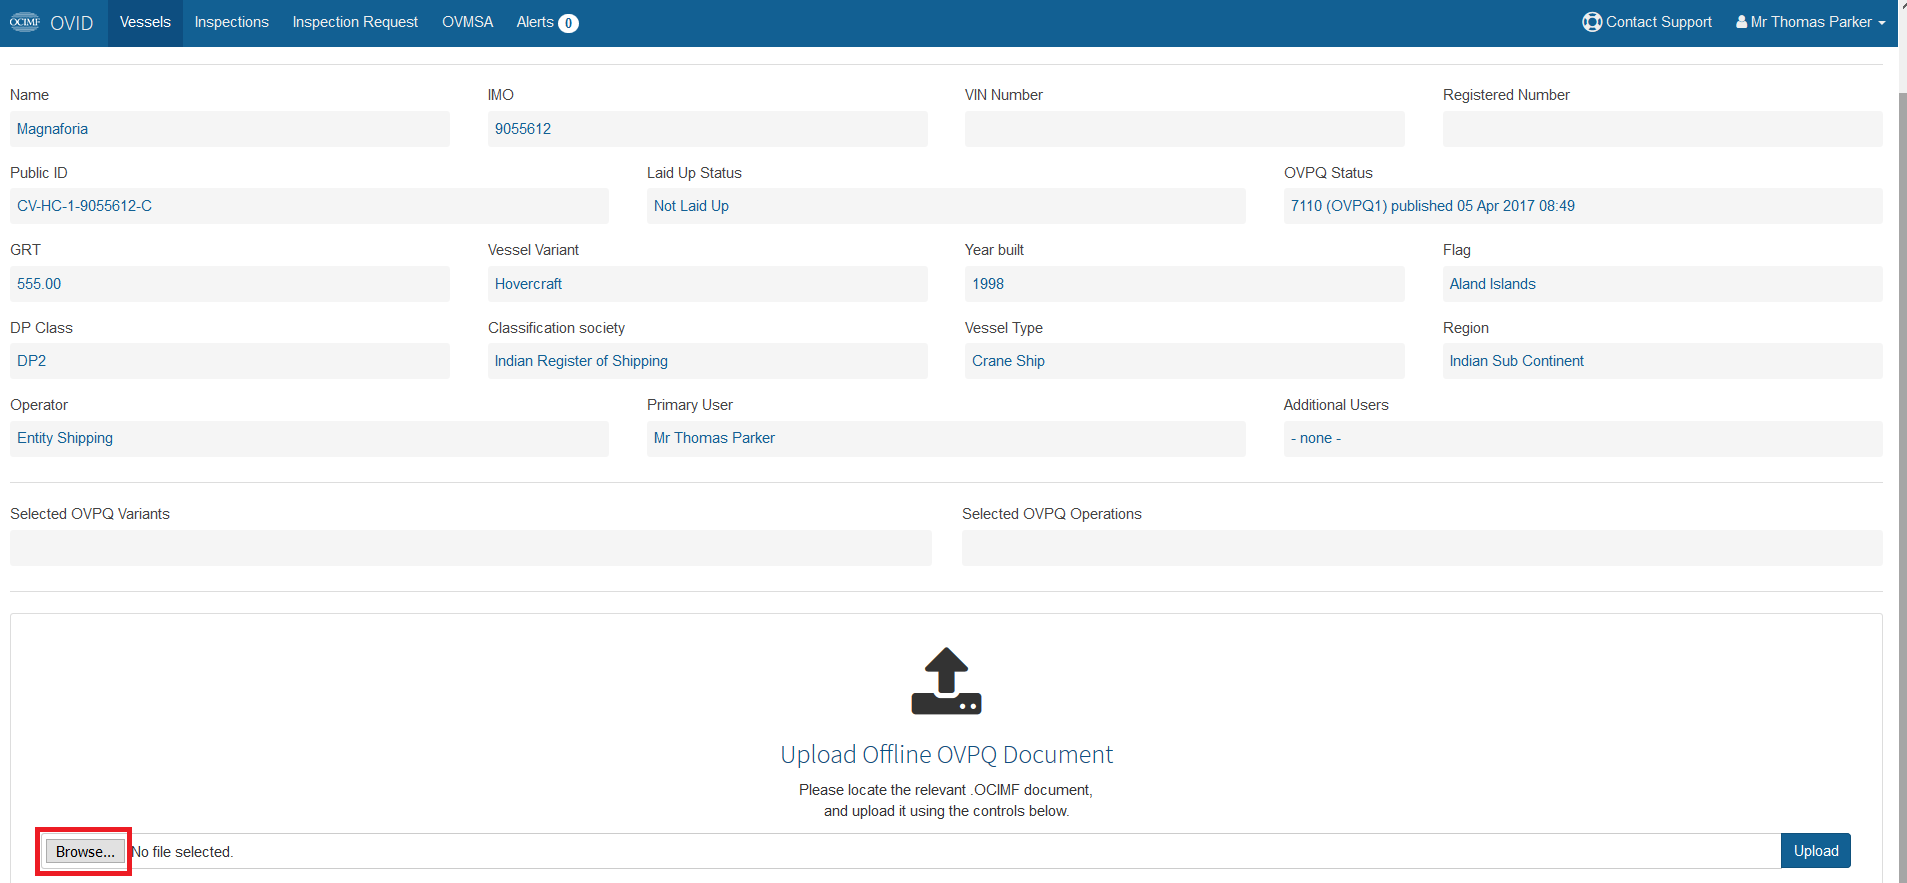Click the 'Selected OVPQ Variants' label
The height and width of the screenshot is (883, 1907).
tap(90, 514)
